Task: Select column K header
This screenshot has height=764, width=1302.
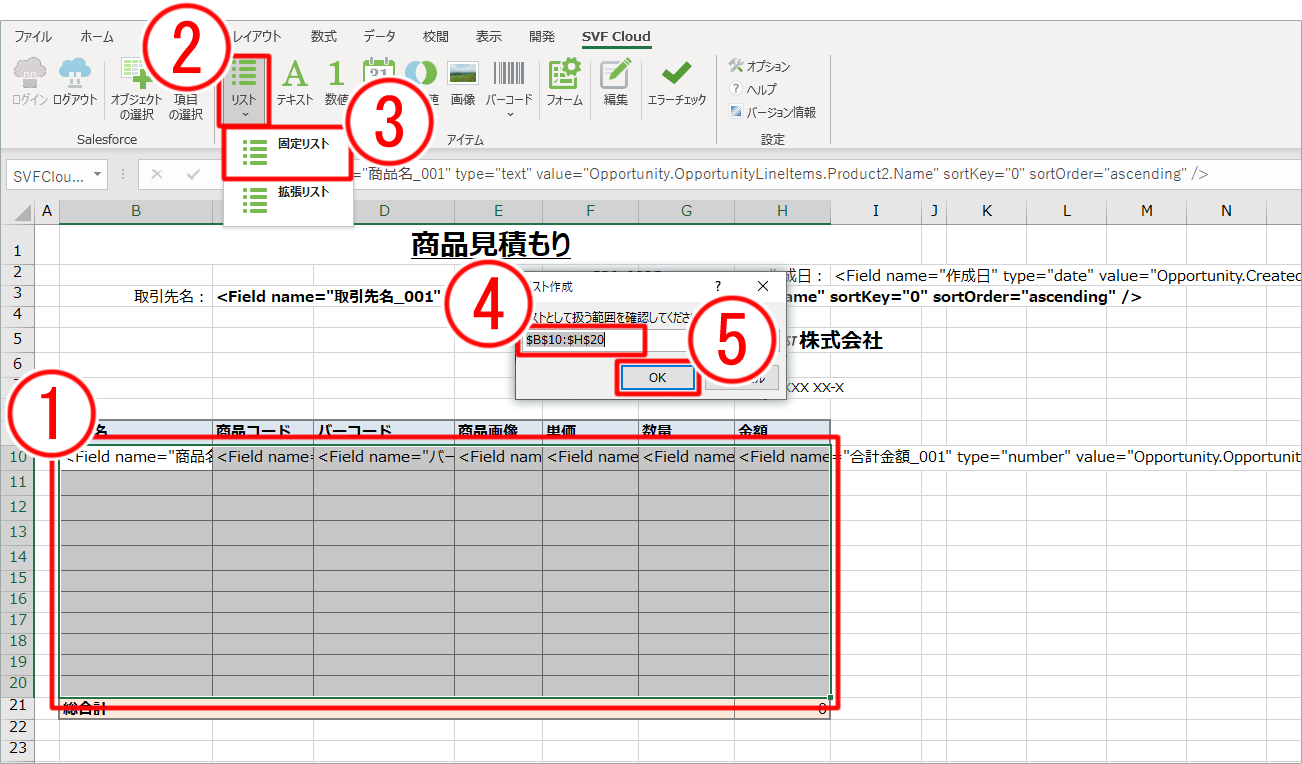Action: [x=986, y=211]
